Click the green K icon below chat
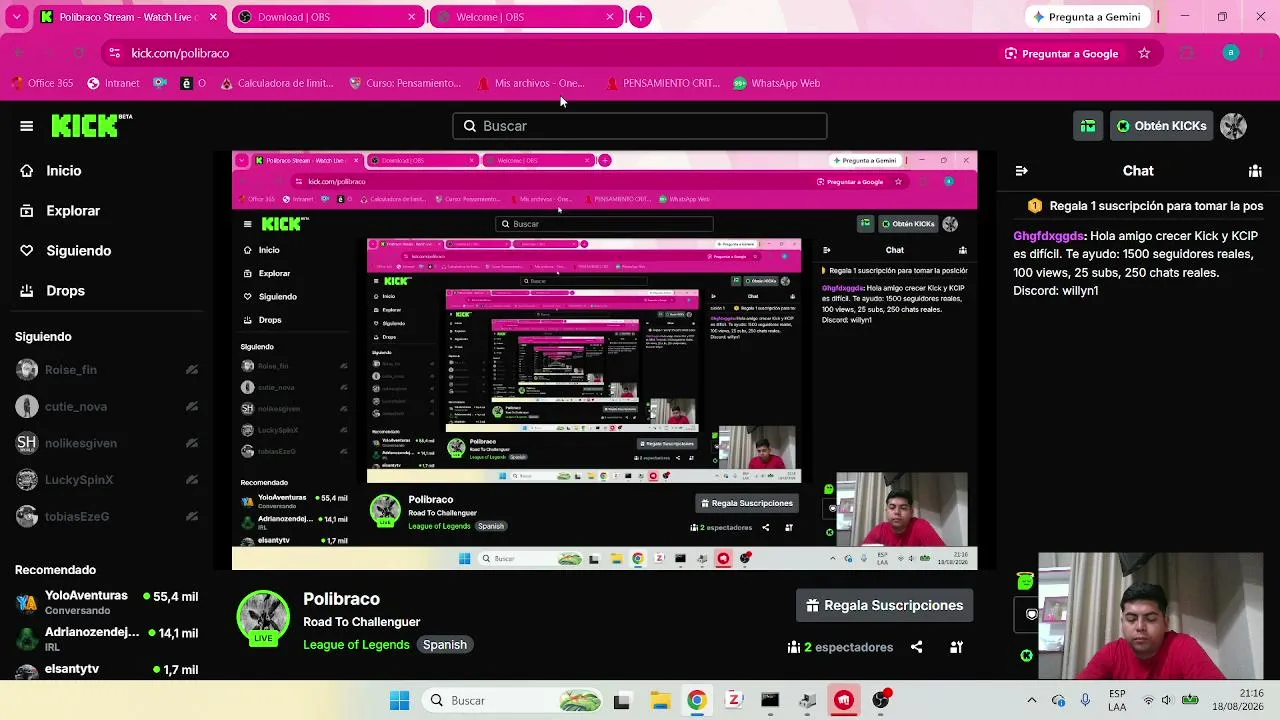 pyautogui.click(x=1026, y=656)
